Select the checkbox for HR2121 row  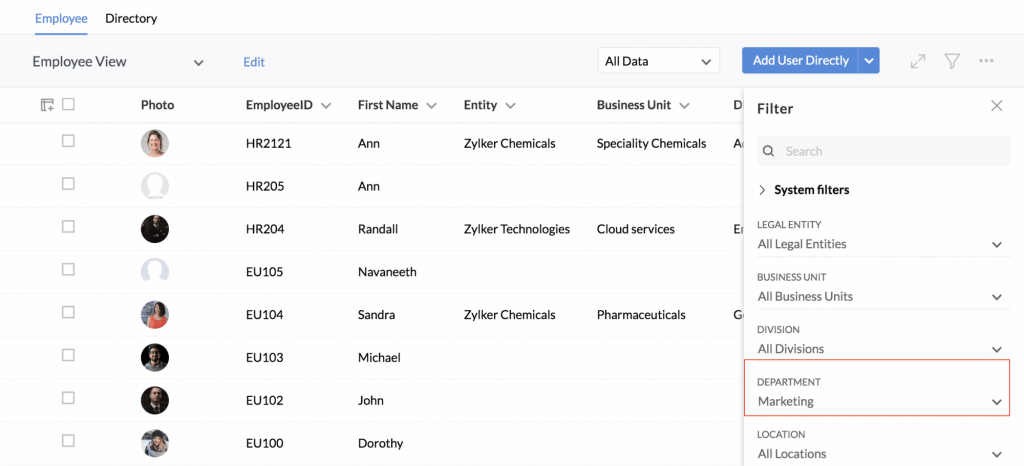pyautogui.click(x=68, y=141)
